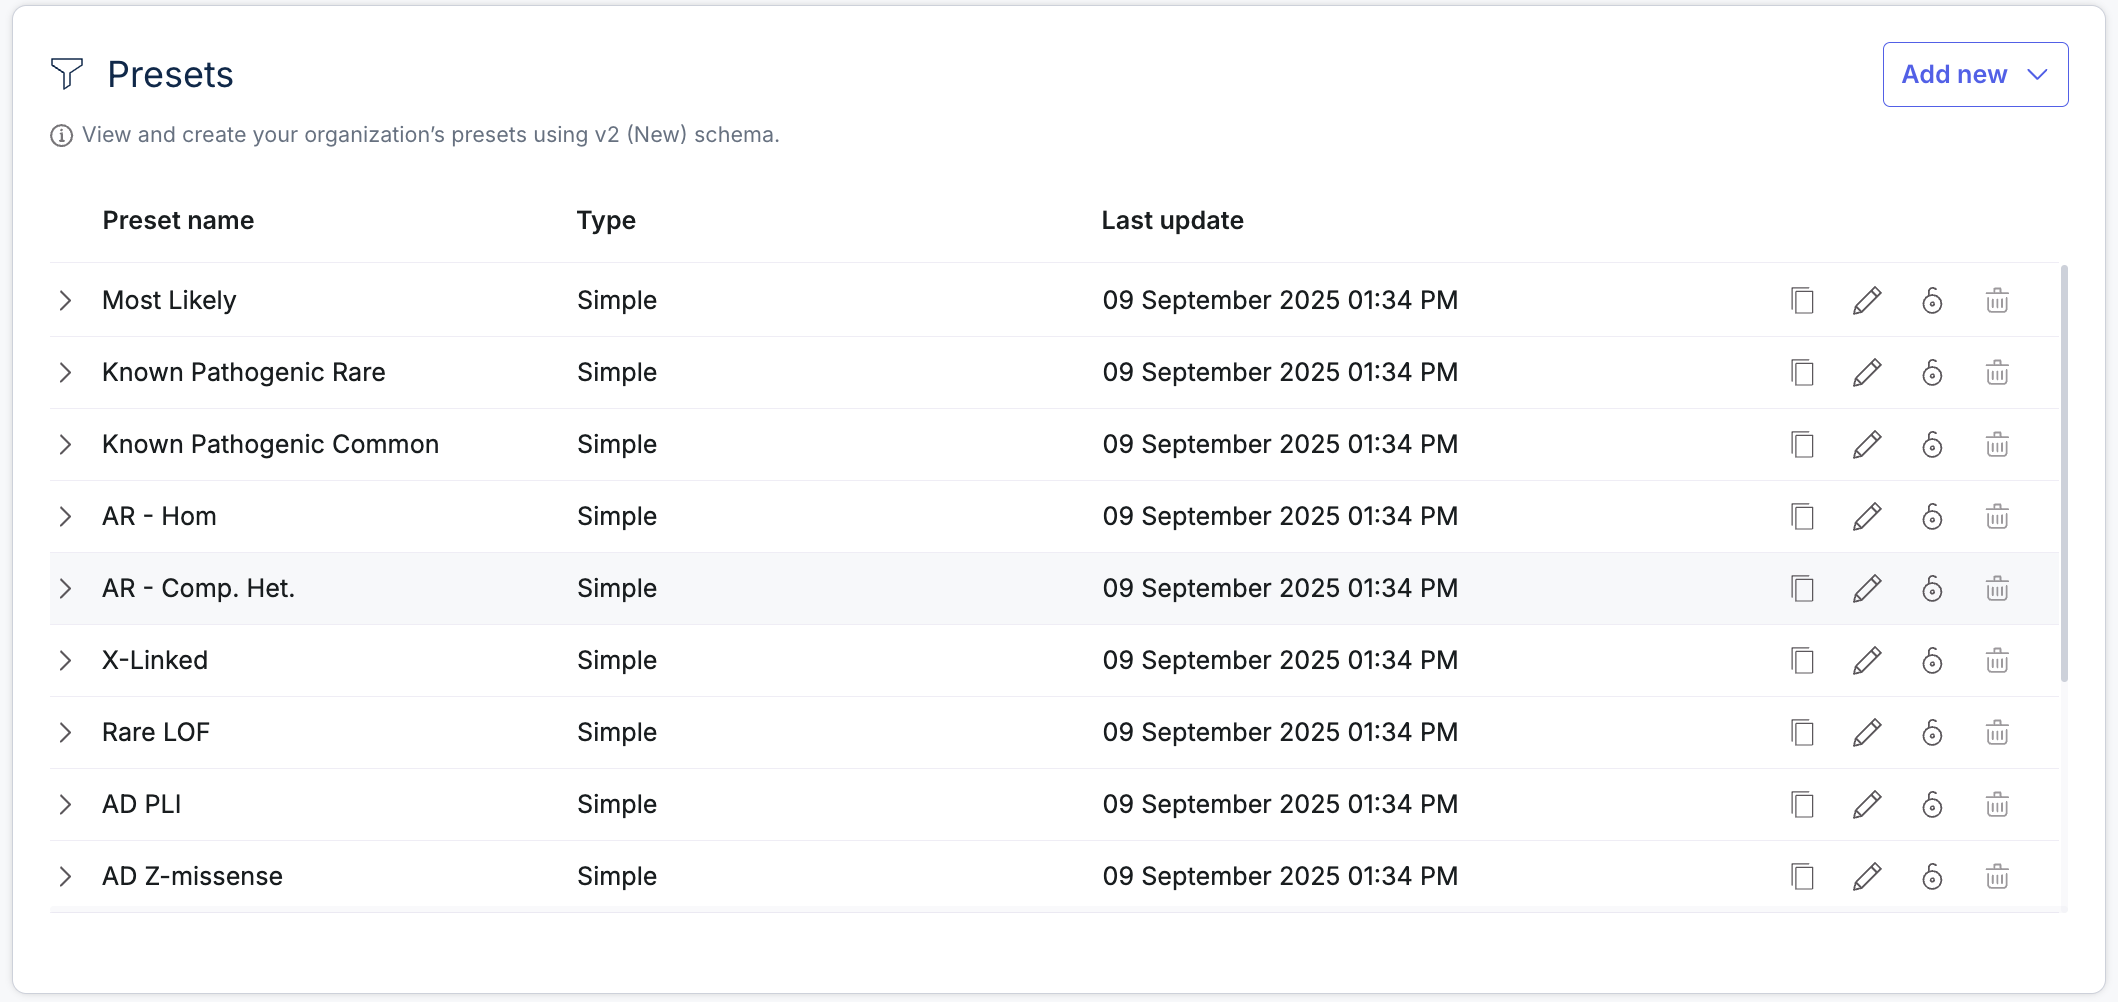
Task: Select the X-Linked preset name
Action: (x=155, y=660)
